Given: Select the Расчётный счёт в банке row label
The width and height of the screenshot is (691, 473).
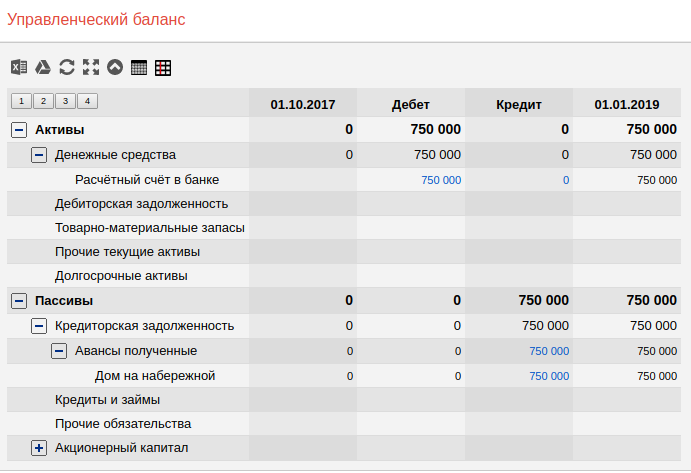Looking at the screenshot, I should tap(147, 180).
